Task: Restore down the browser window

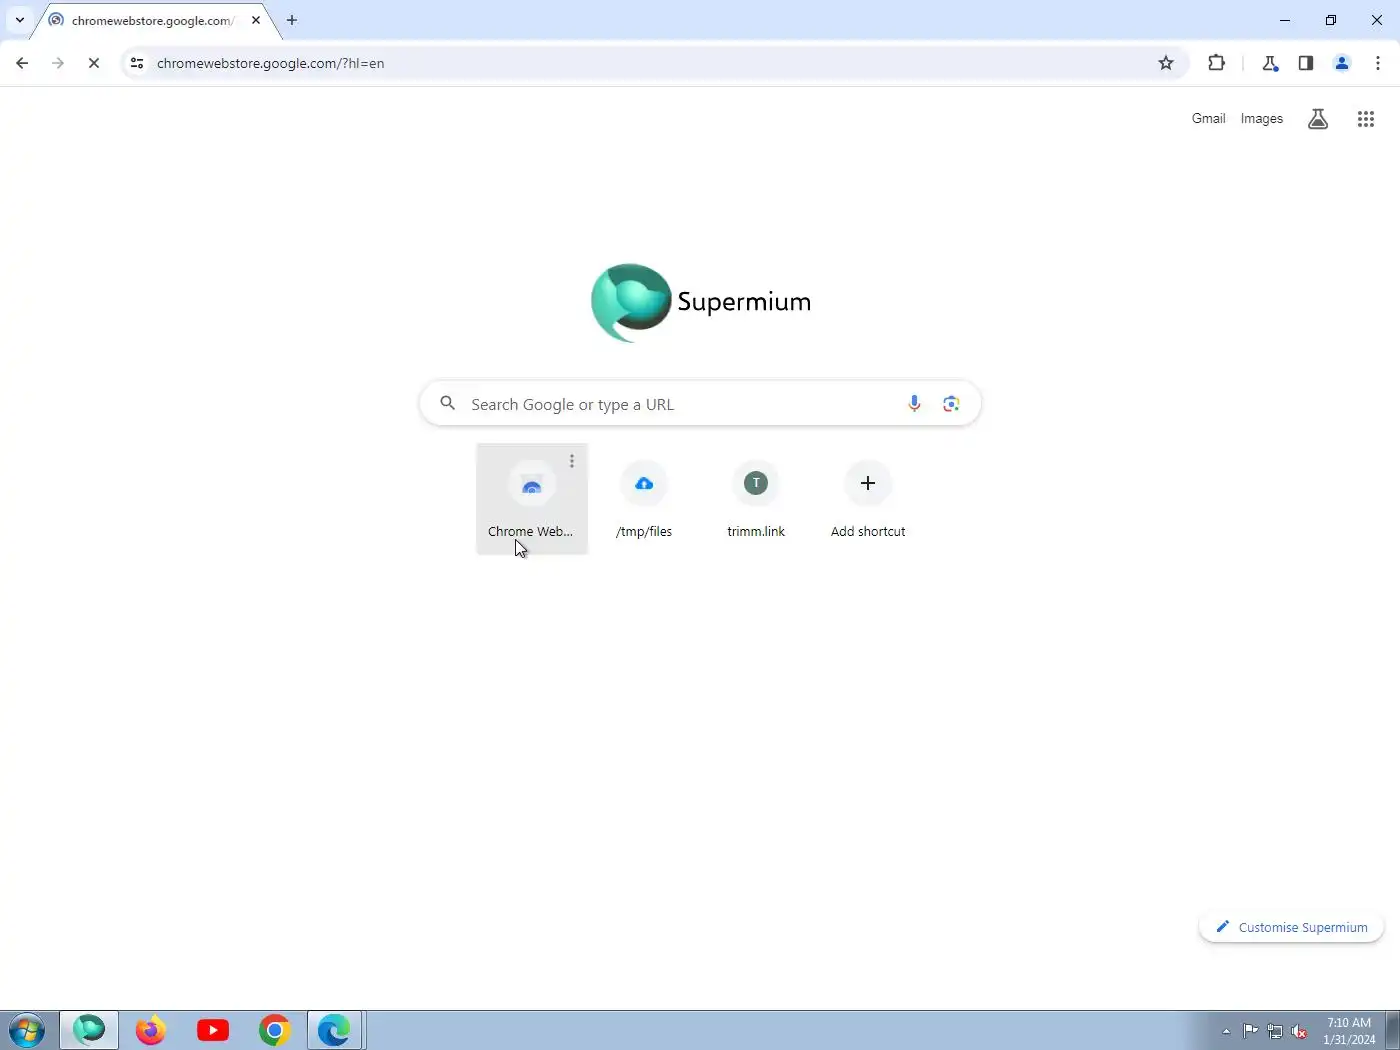Action: tap(1331, 20)
